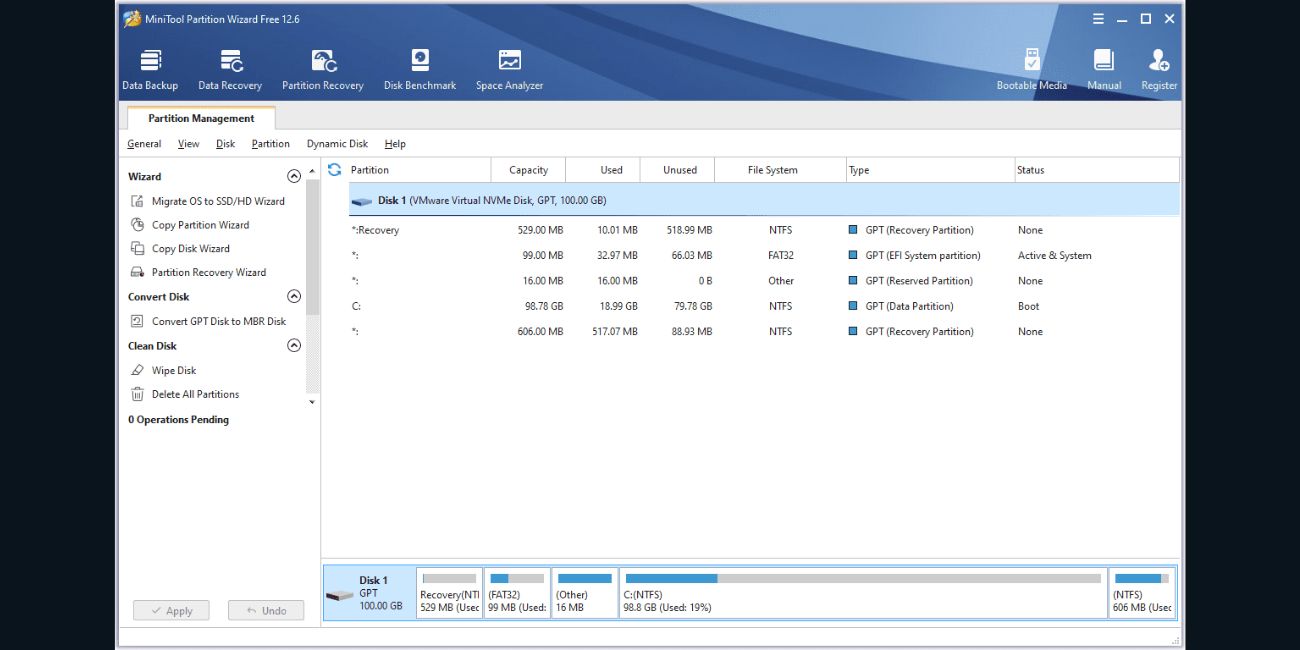Open the Disk menu
Viewport: 1300px width, 650px height.
coord(224,143)
